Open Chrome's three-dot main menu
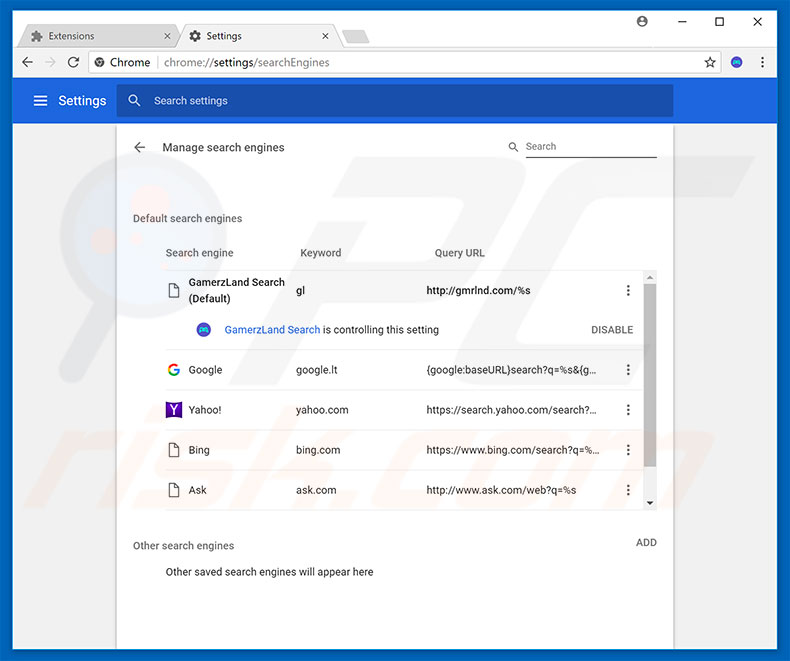The height and width of the screenshot is (661, 790). (x=762, y=62)
